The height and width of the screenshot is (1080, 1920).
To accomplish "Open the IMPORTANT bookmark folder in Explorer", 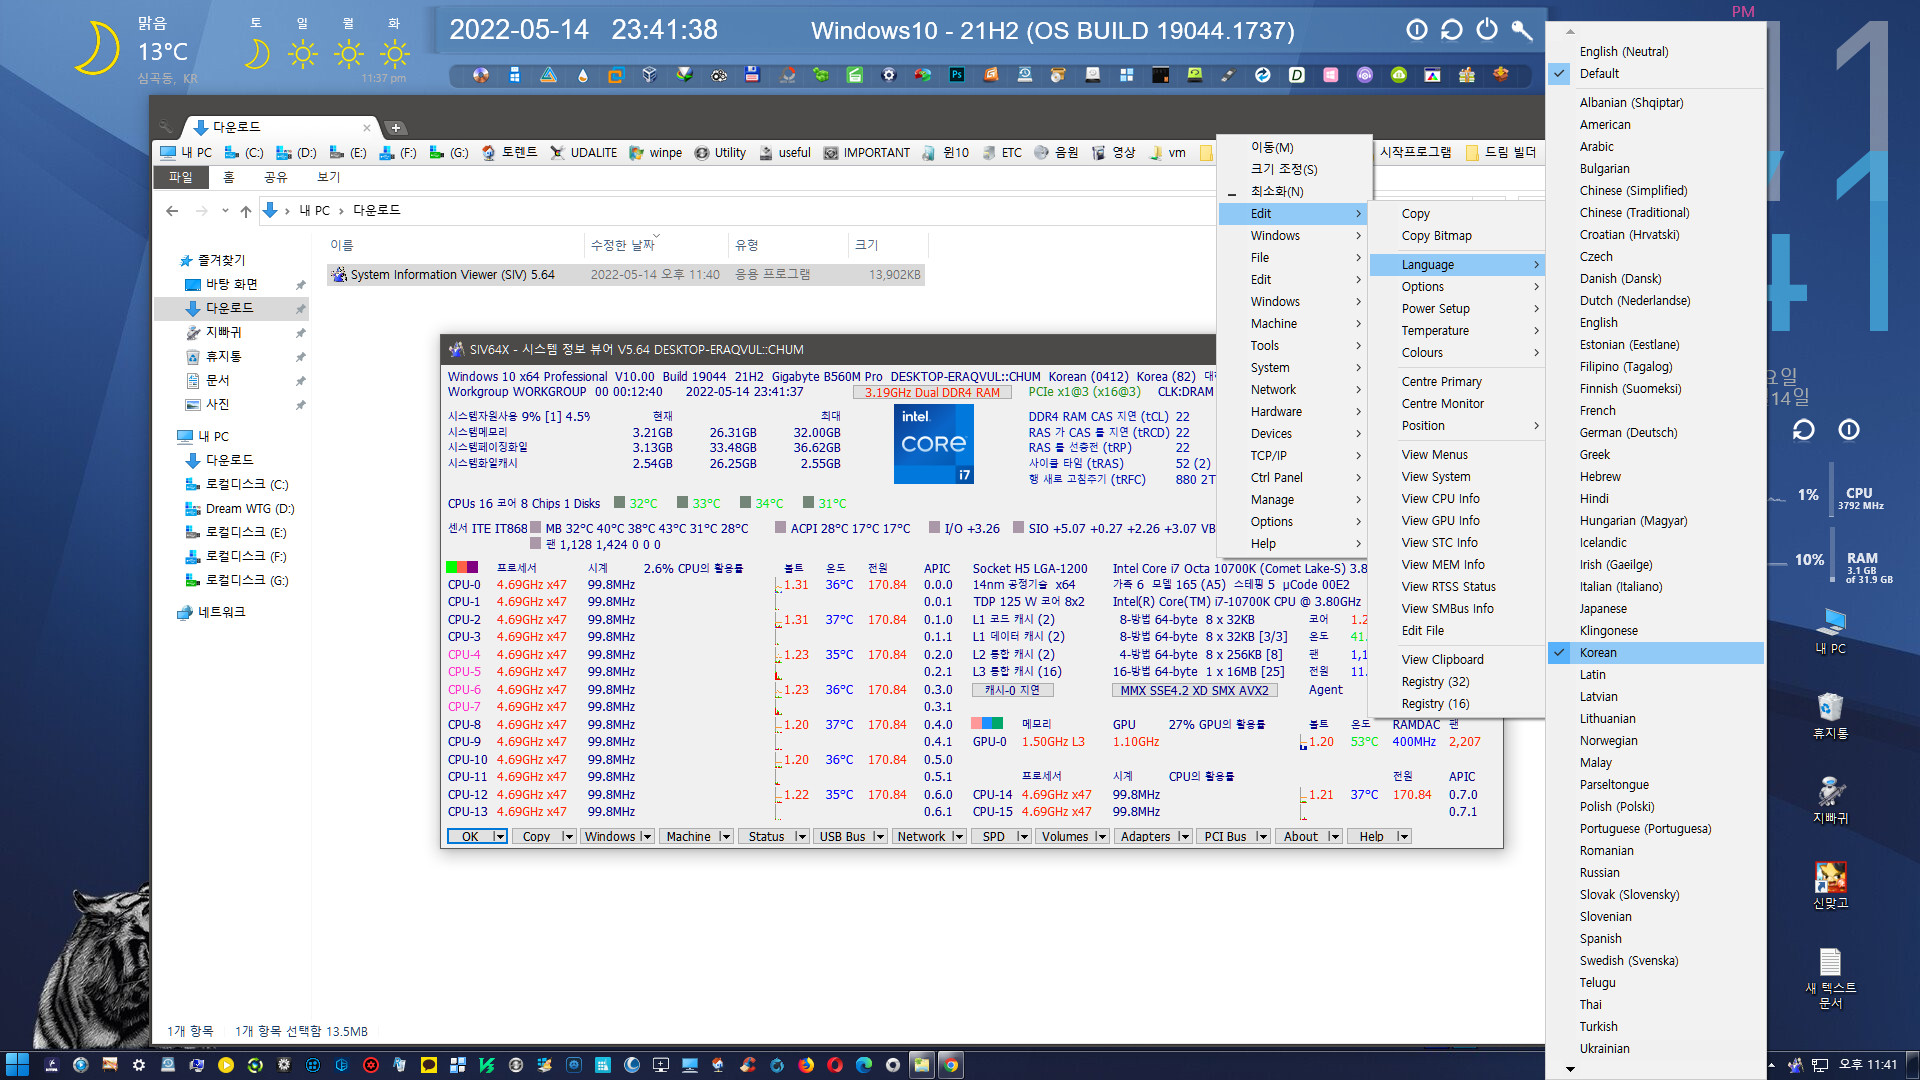I will pos(866,153).
